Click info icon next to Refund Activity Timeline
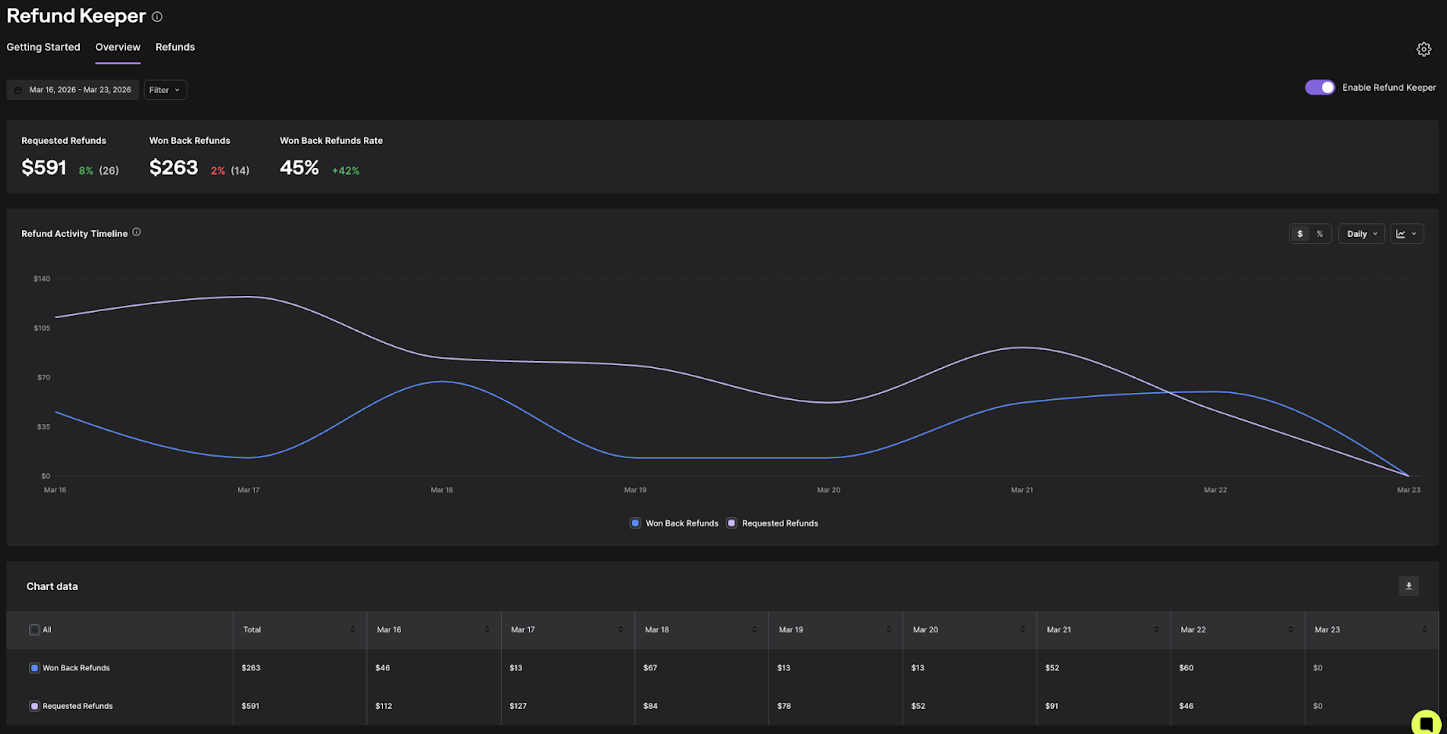 [137, 232]
